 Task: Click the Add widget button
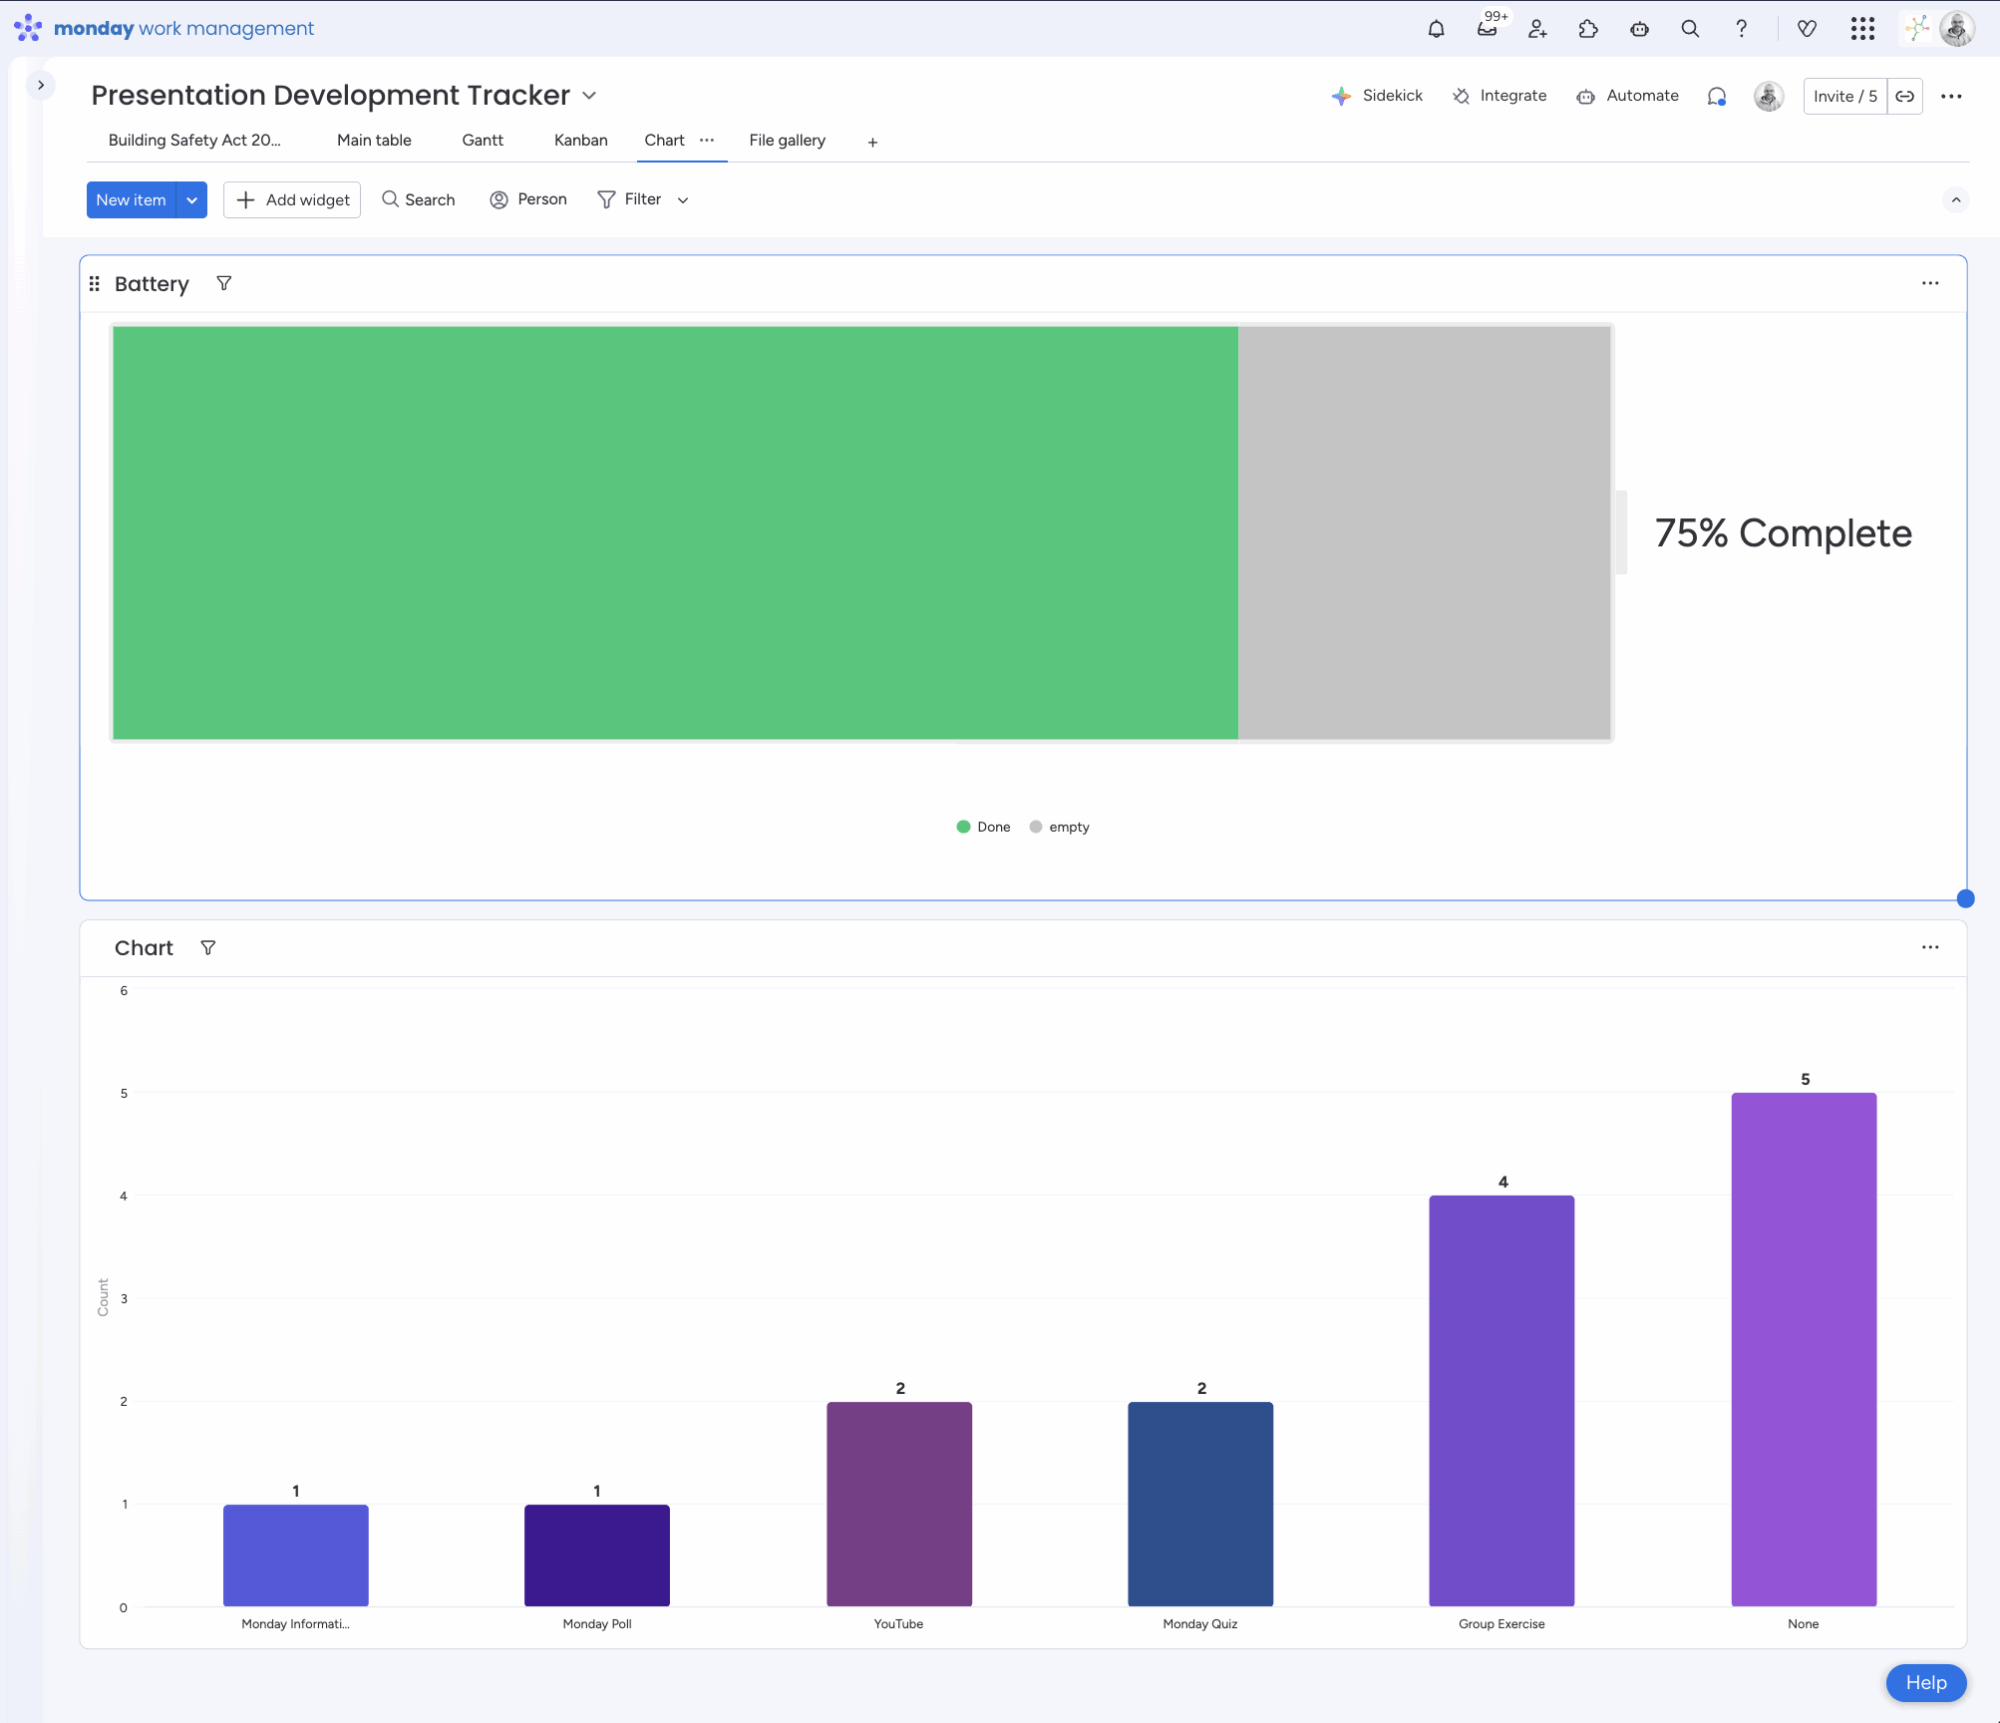[292, 200]
